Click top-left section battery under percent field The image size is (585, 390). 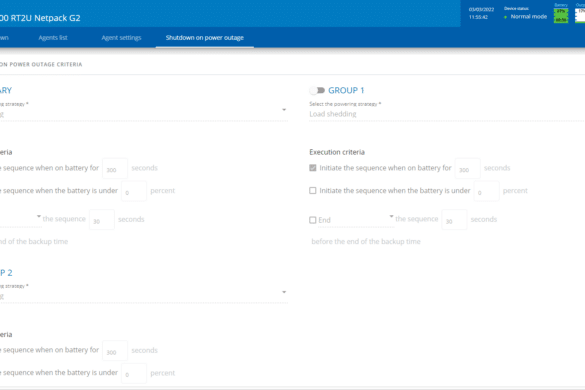pyautogui.click(x=134, y=191)
